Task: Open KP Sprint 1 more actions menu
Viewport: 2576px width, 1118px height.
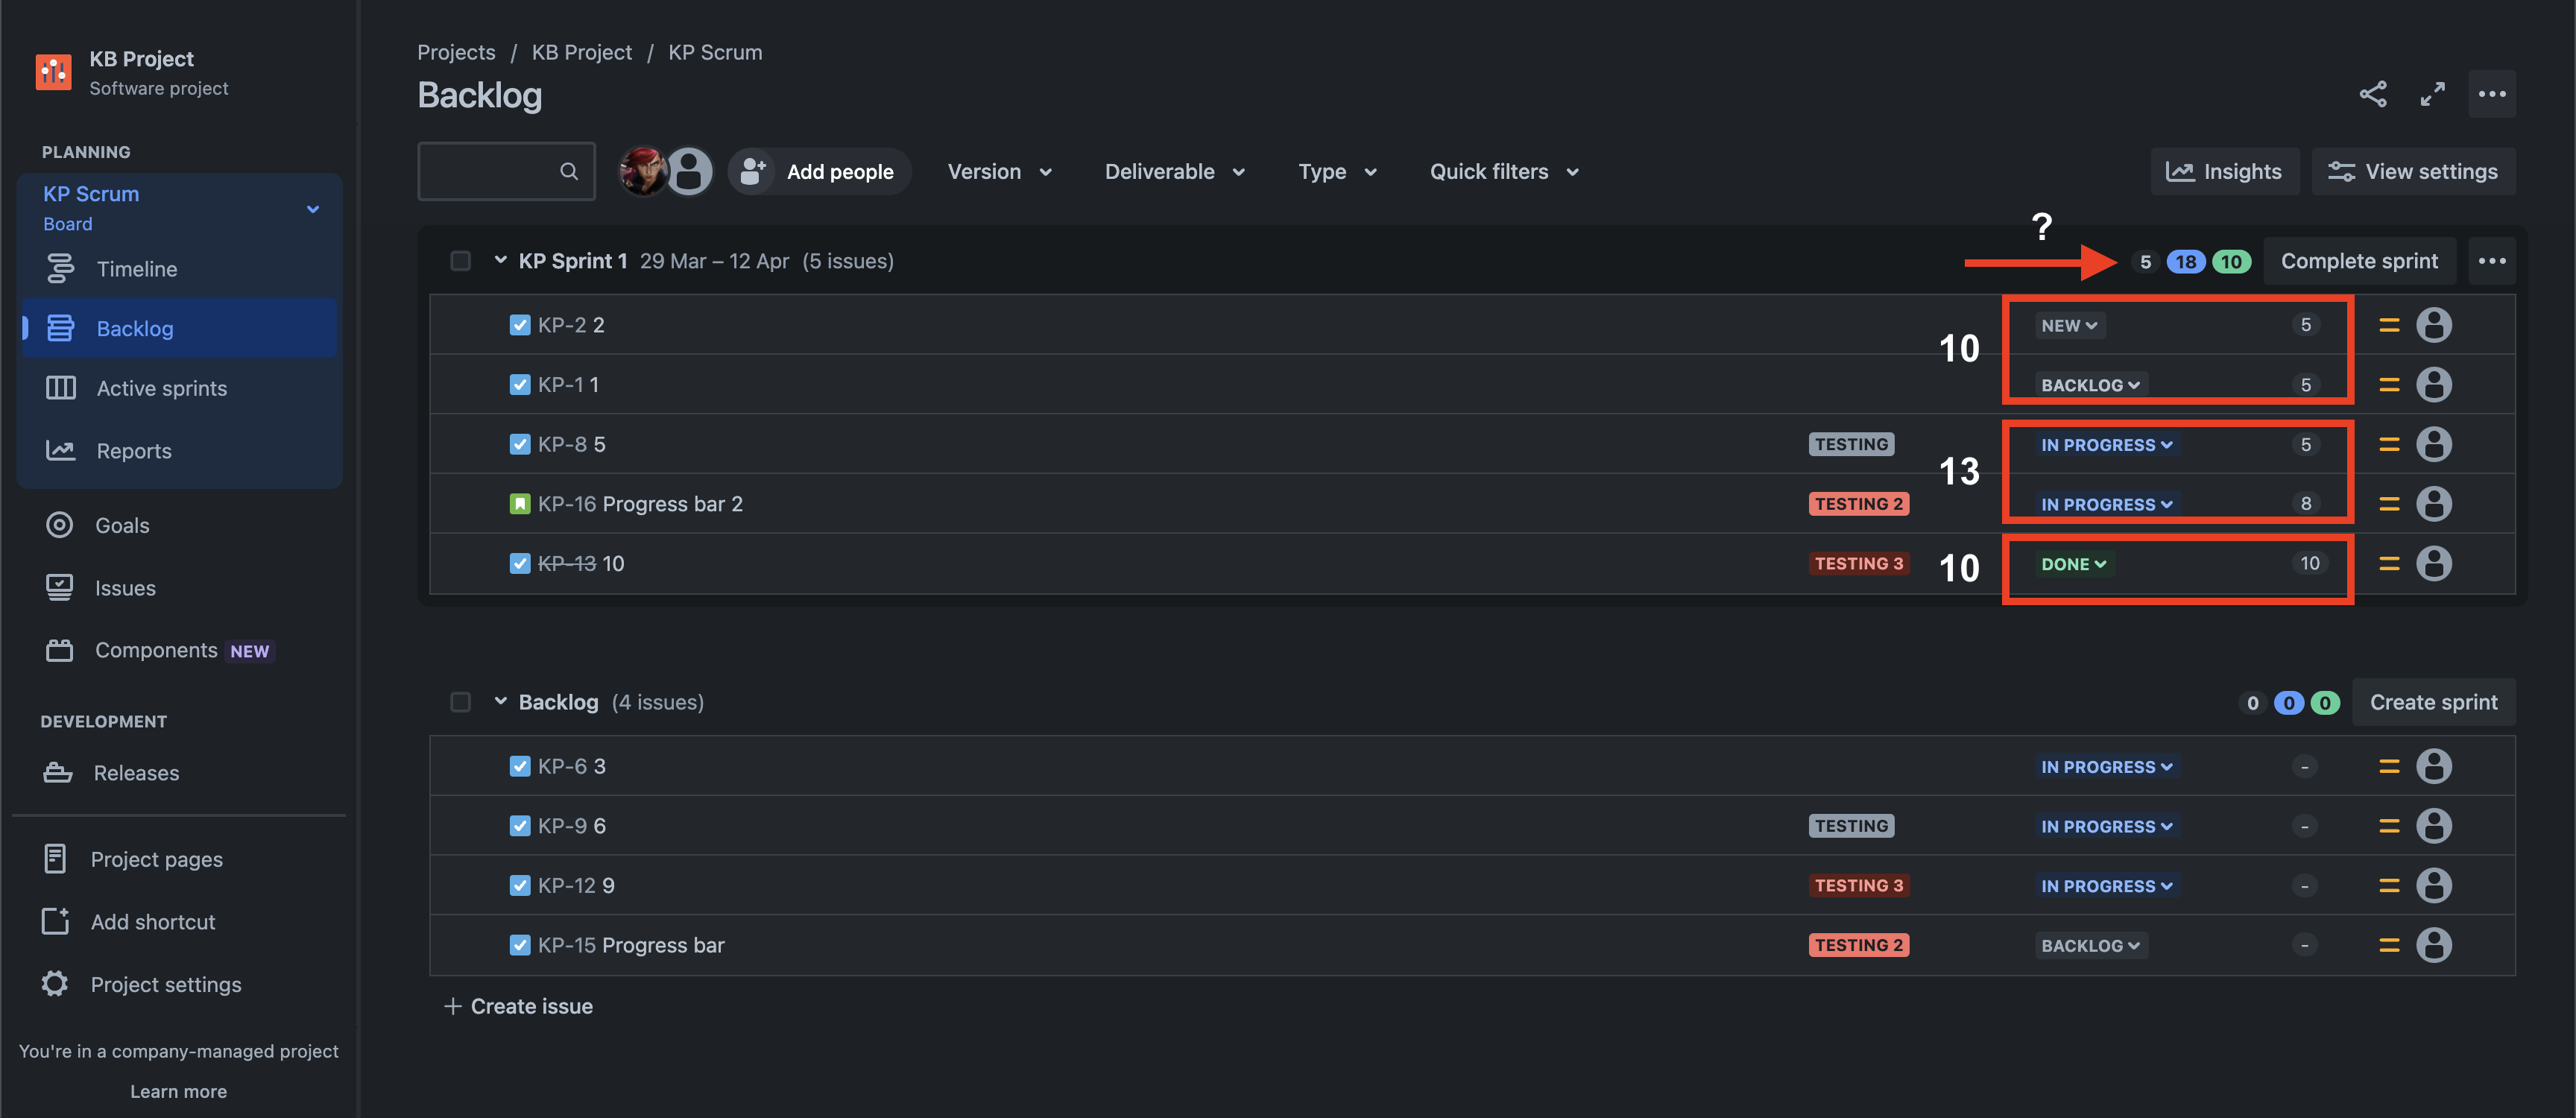Action: click(x=2492, y=261)
